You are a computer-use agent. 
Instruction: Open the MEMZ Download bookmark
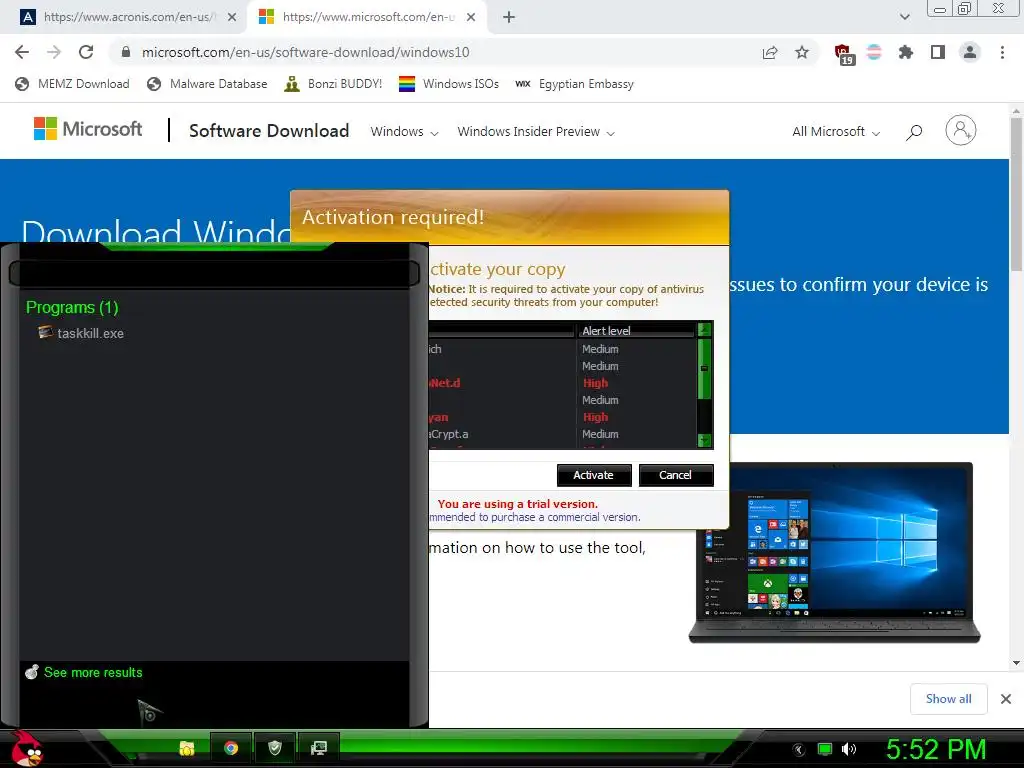tap(72, 84)
